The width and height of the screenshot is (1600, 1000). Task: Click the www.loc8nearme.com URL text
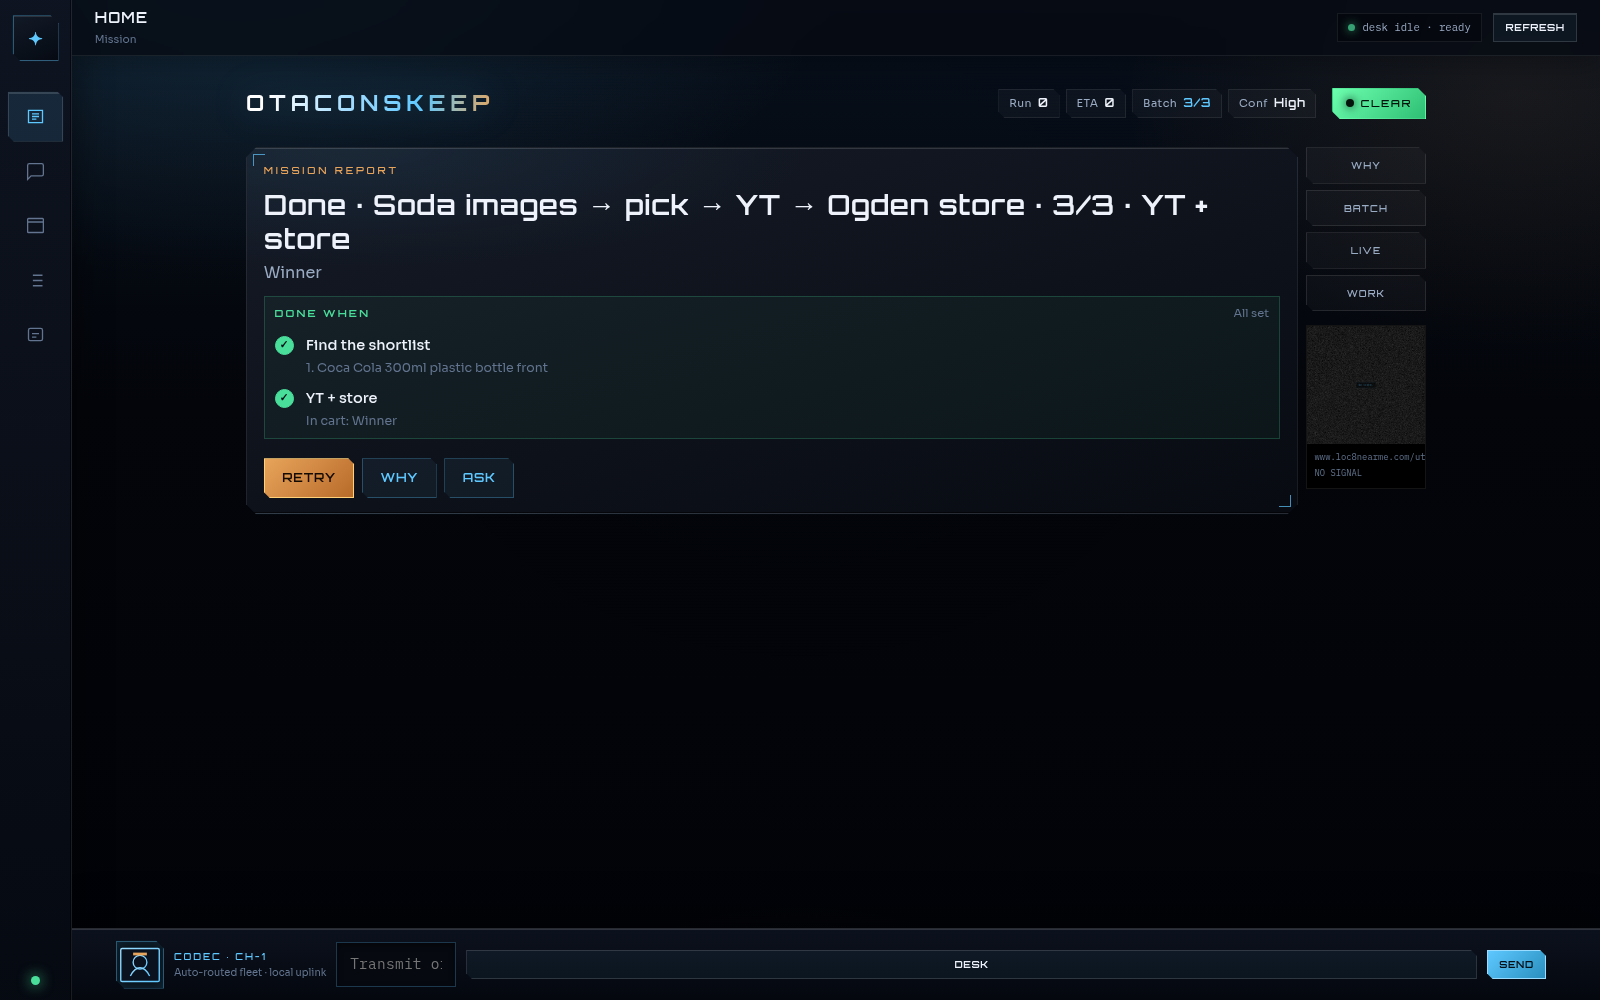[x=1369, y=457]
